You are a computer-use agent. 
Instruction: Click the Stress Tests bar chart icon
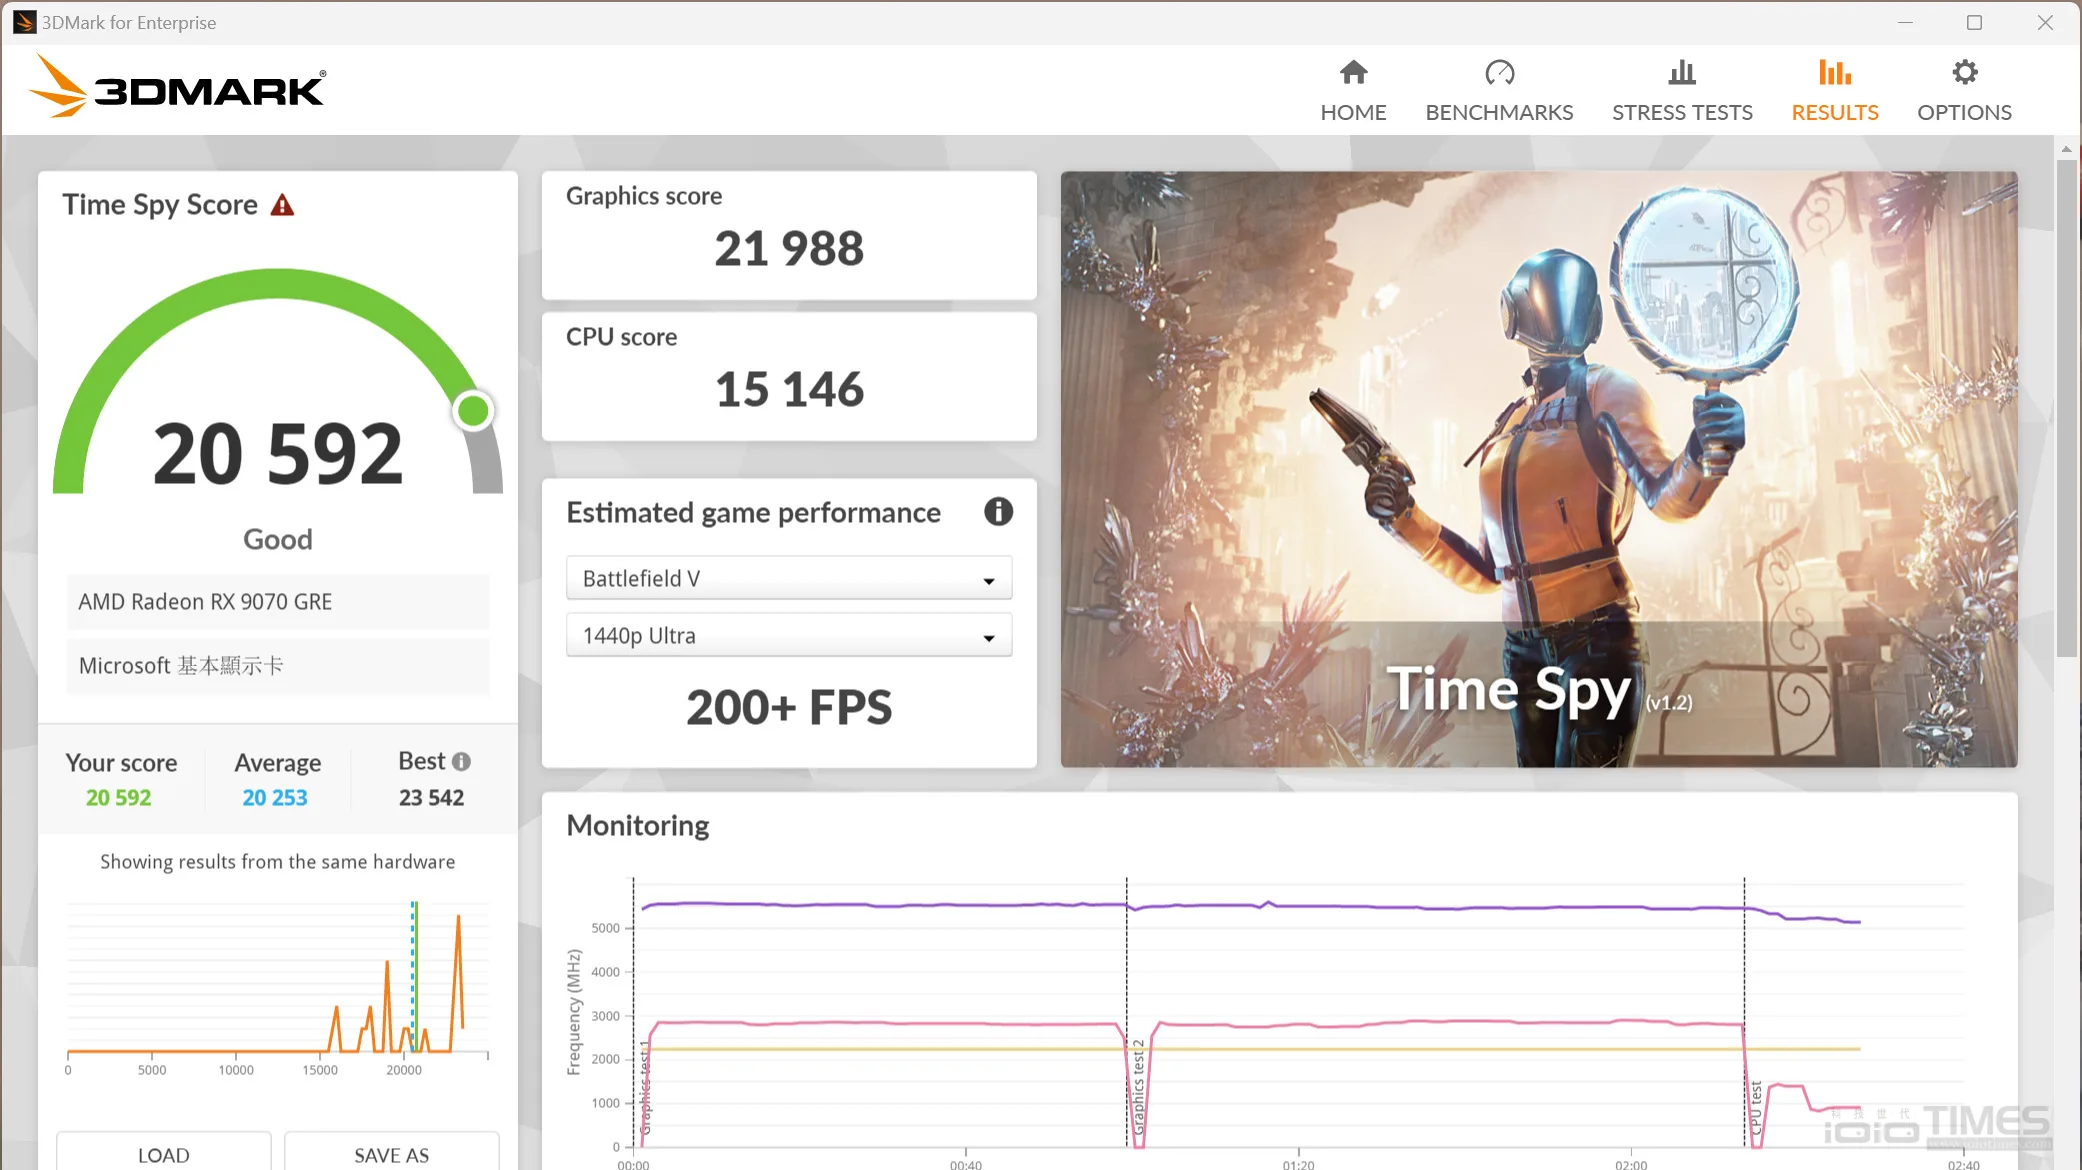1682,72
